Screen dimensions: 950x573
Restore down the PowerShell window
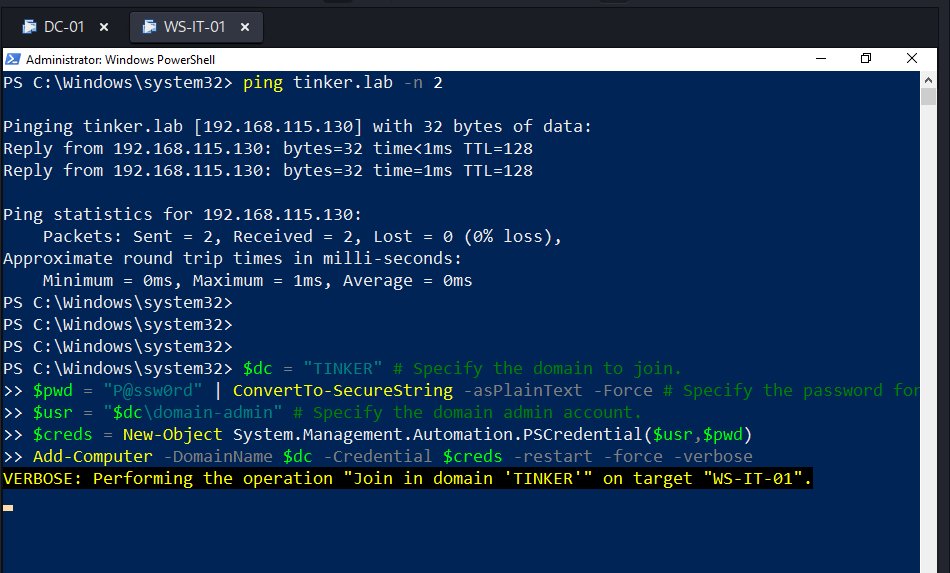866,59
